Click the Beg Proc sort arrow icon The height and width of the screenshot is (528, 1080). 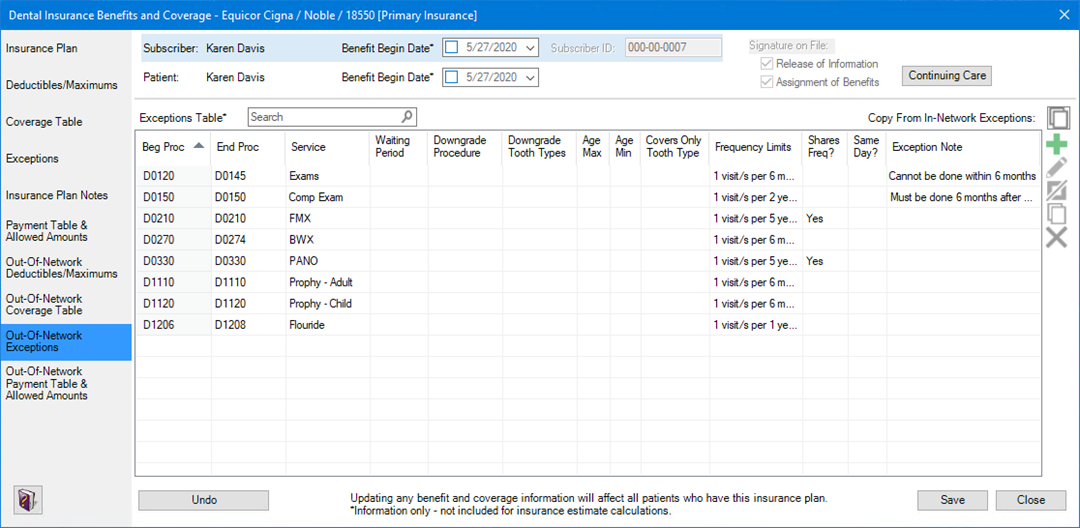198,146
